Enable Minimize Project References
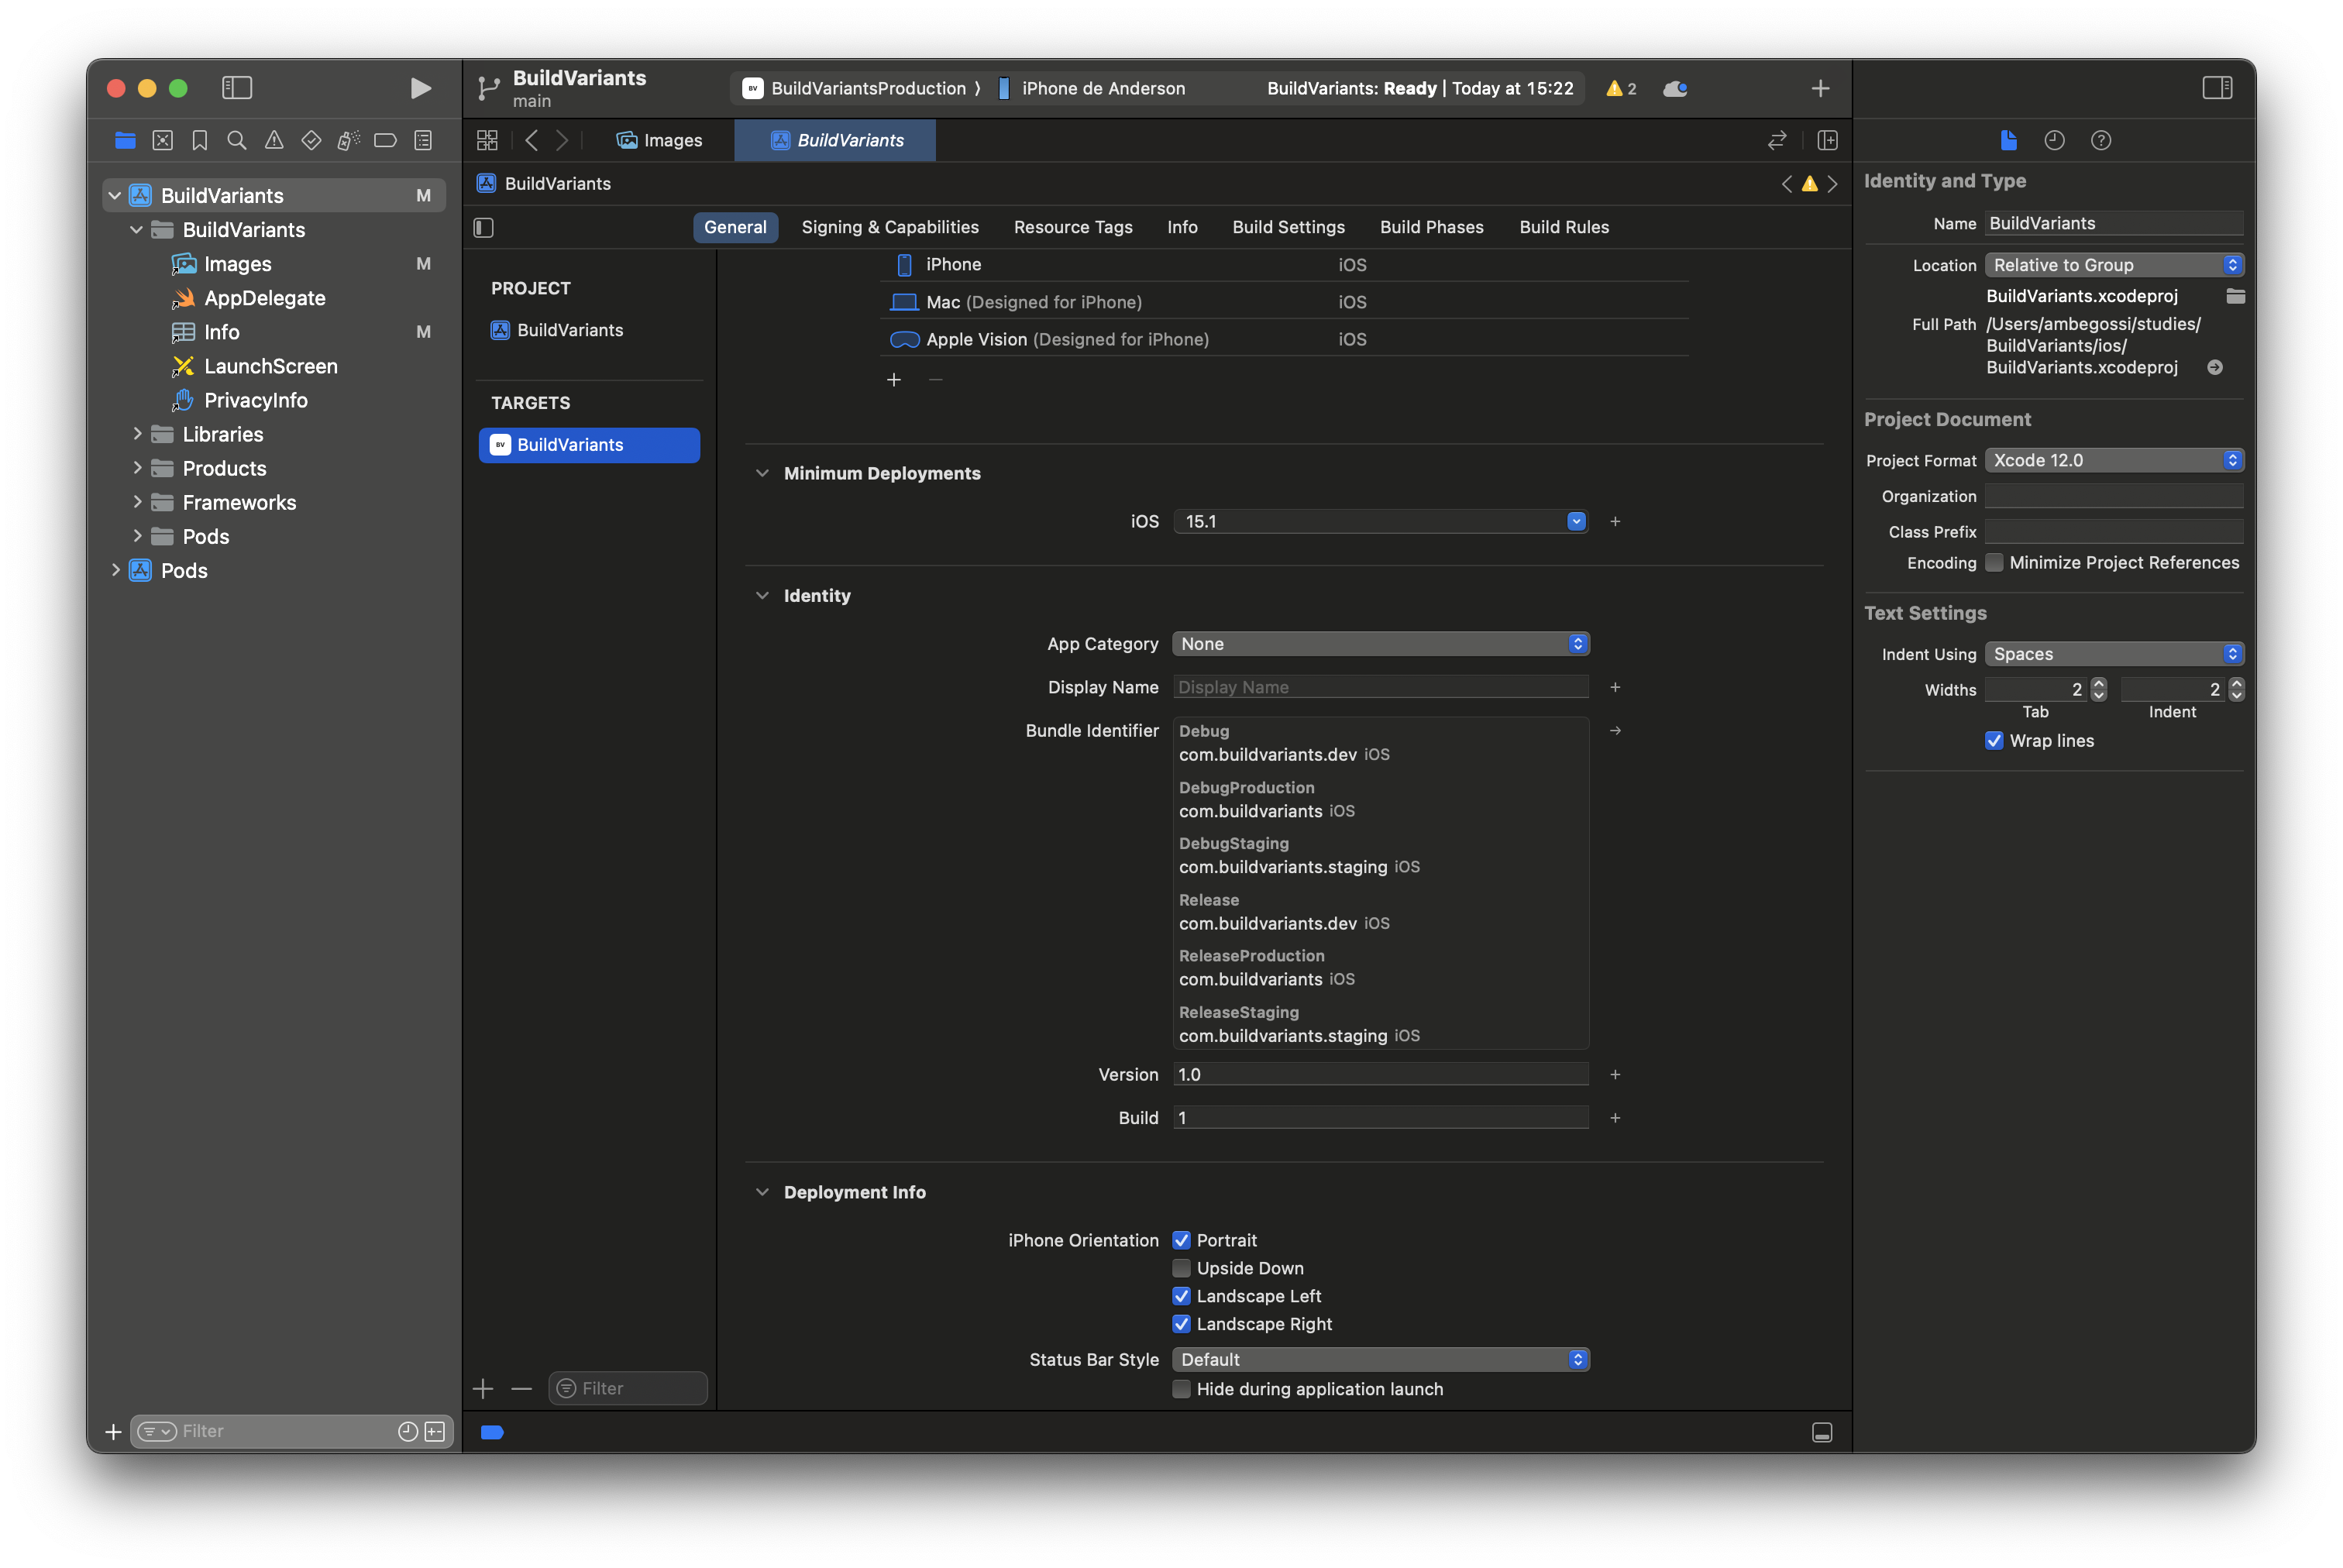Screen dimensions: 2343x1568 pos(1993,563)
